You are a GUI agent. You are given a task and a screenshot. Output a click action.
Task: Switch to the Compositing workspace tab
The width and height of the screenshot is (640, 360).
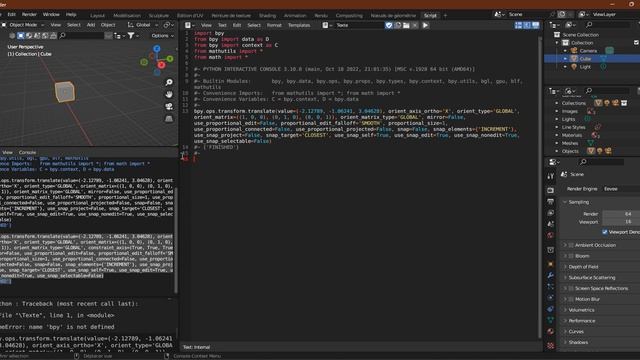click(349, 16)
